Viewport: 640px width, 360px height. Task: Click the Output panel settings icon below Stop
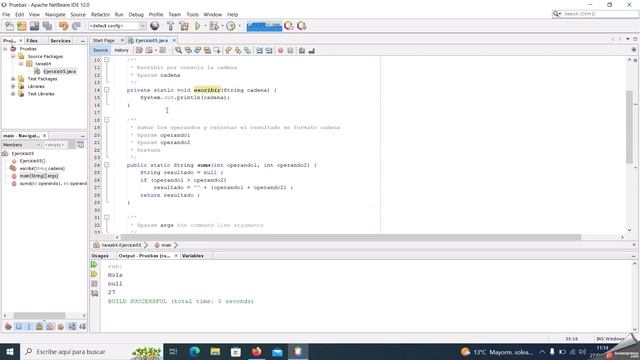(94, 293)
